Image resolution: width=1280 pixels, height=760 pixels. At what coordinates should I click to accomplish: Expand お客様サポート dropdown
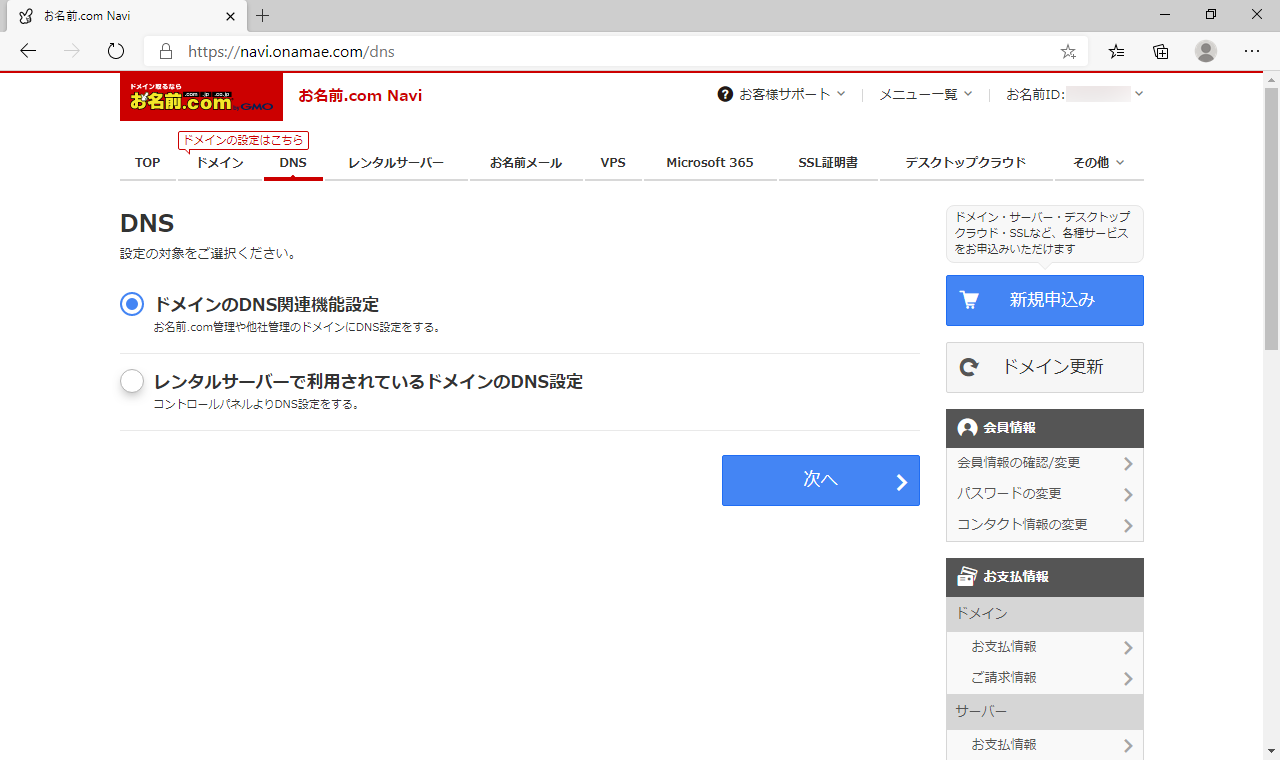(792, 94)
